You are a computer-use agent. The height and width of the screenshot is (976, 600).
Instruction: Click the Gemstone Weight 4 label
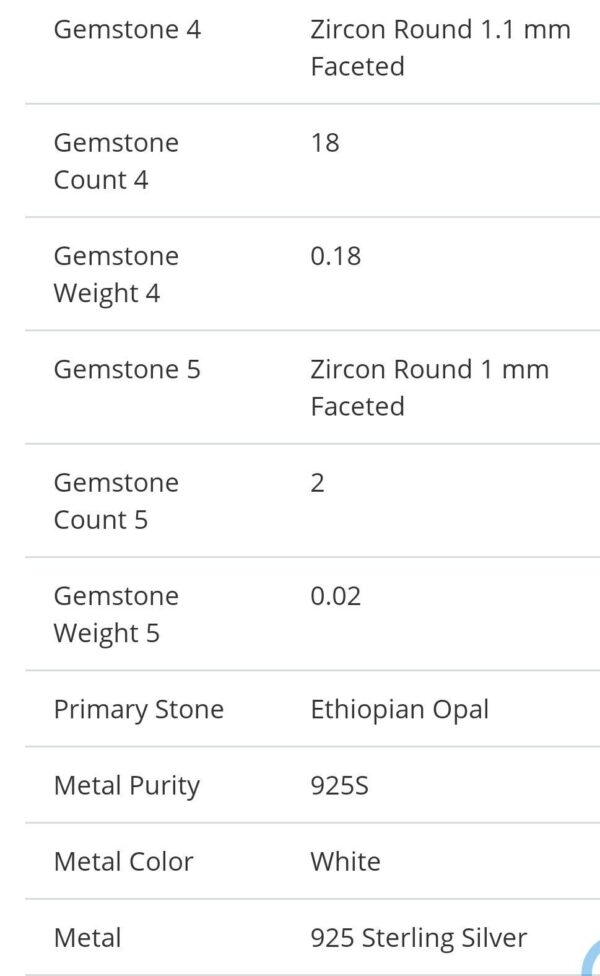[116, 274]
